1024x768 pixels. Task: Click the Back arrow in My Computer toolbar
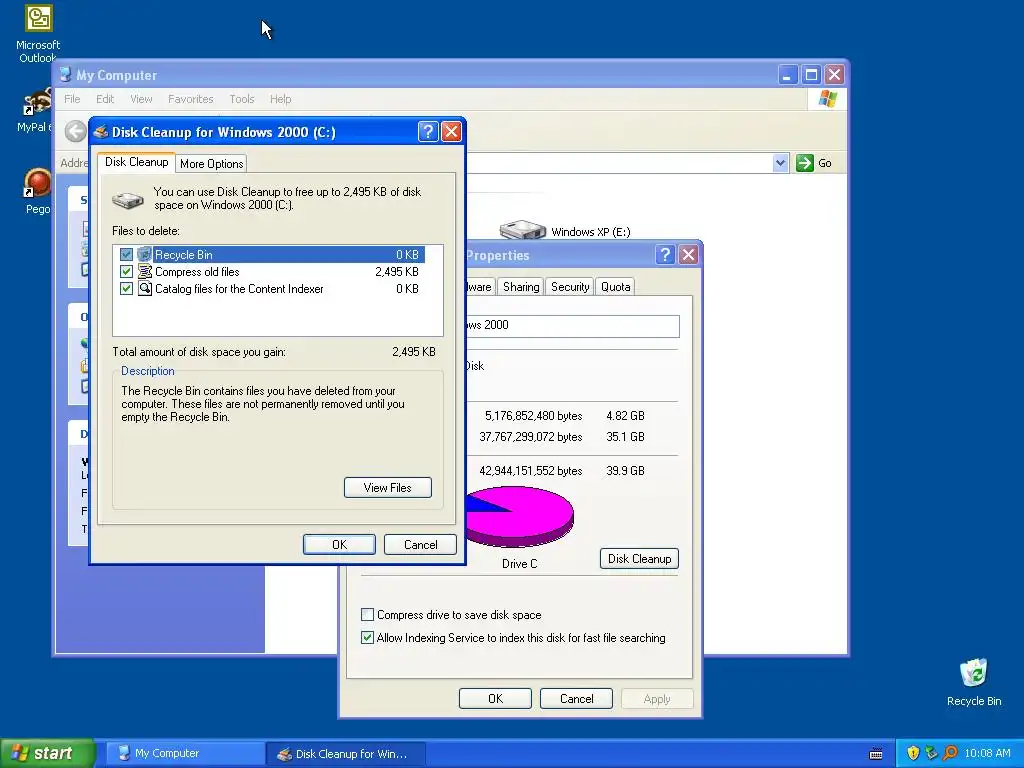tap(76, 131)
